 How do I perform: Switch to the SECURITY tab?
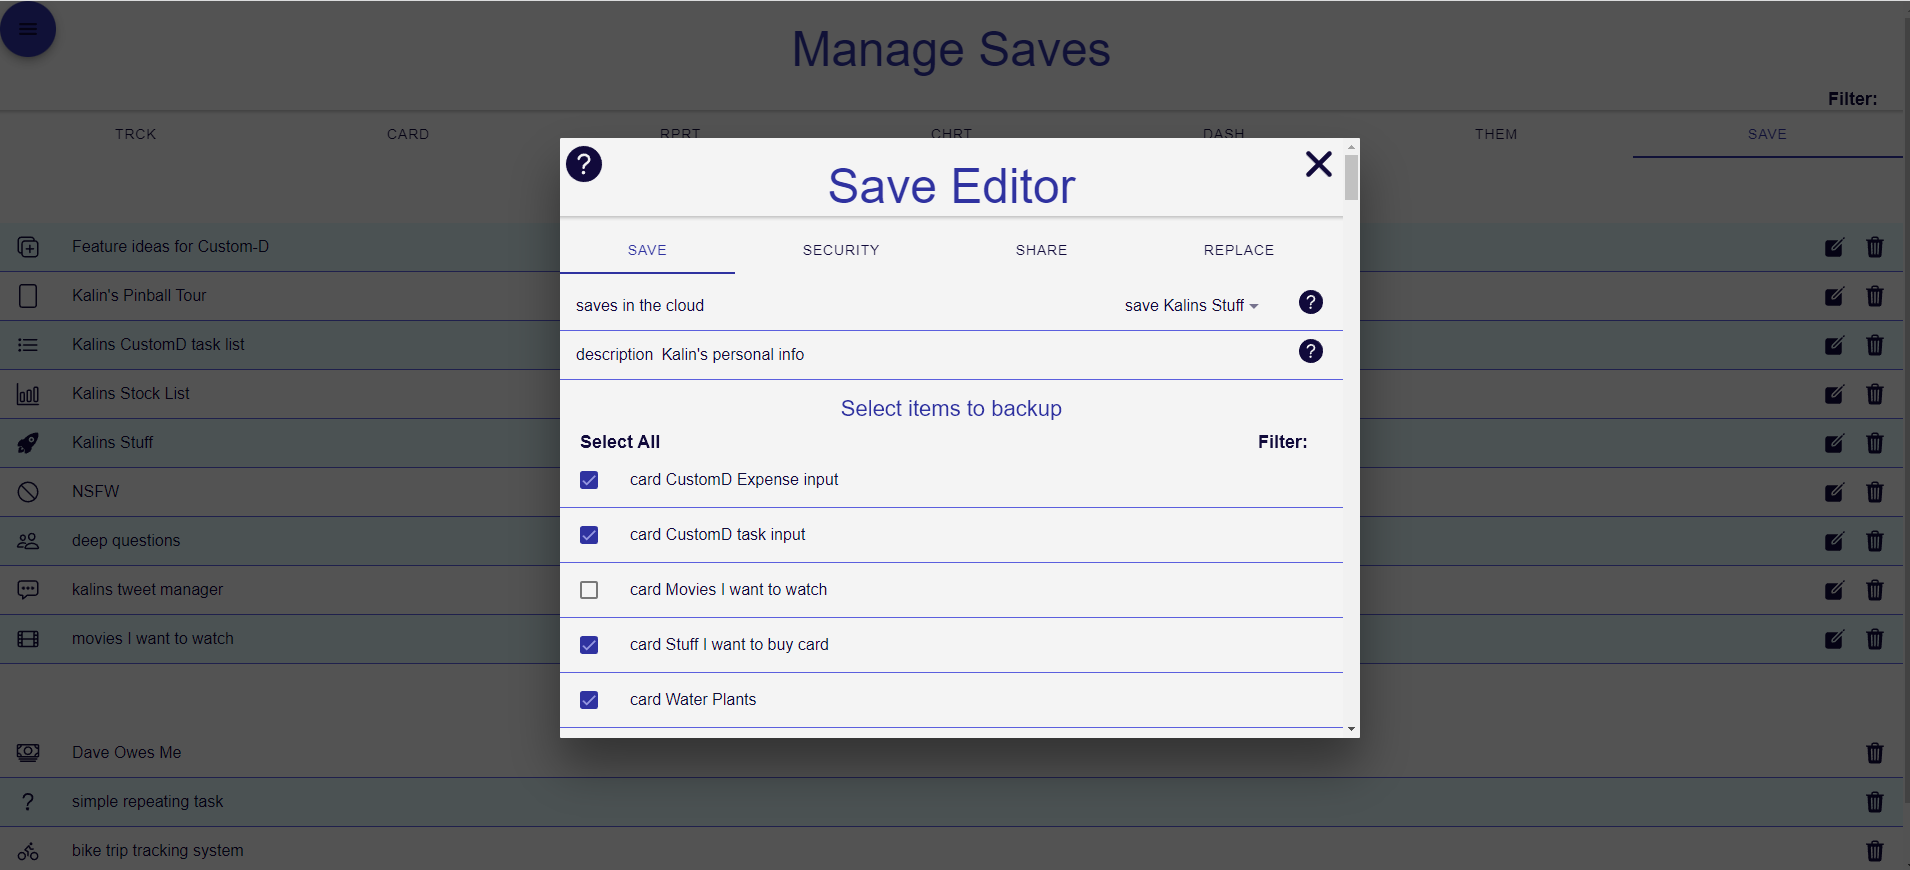pos(841,250)
